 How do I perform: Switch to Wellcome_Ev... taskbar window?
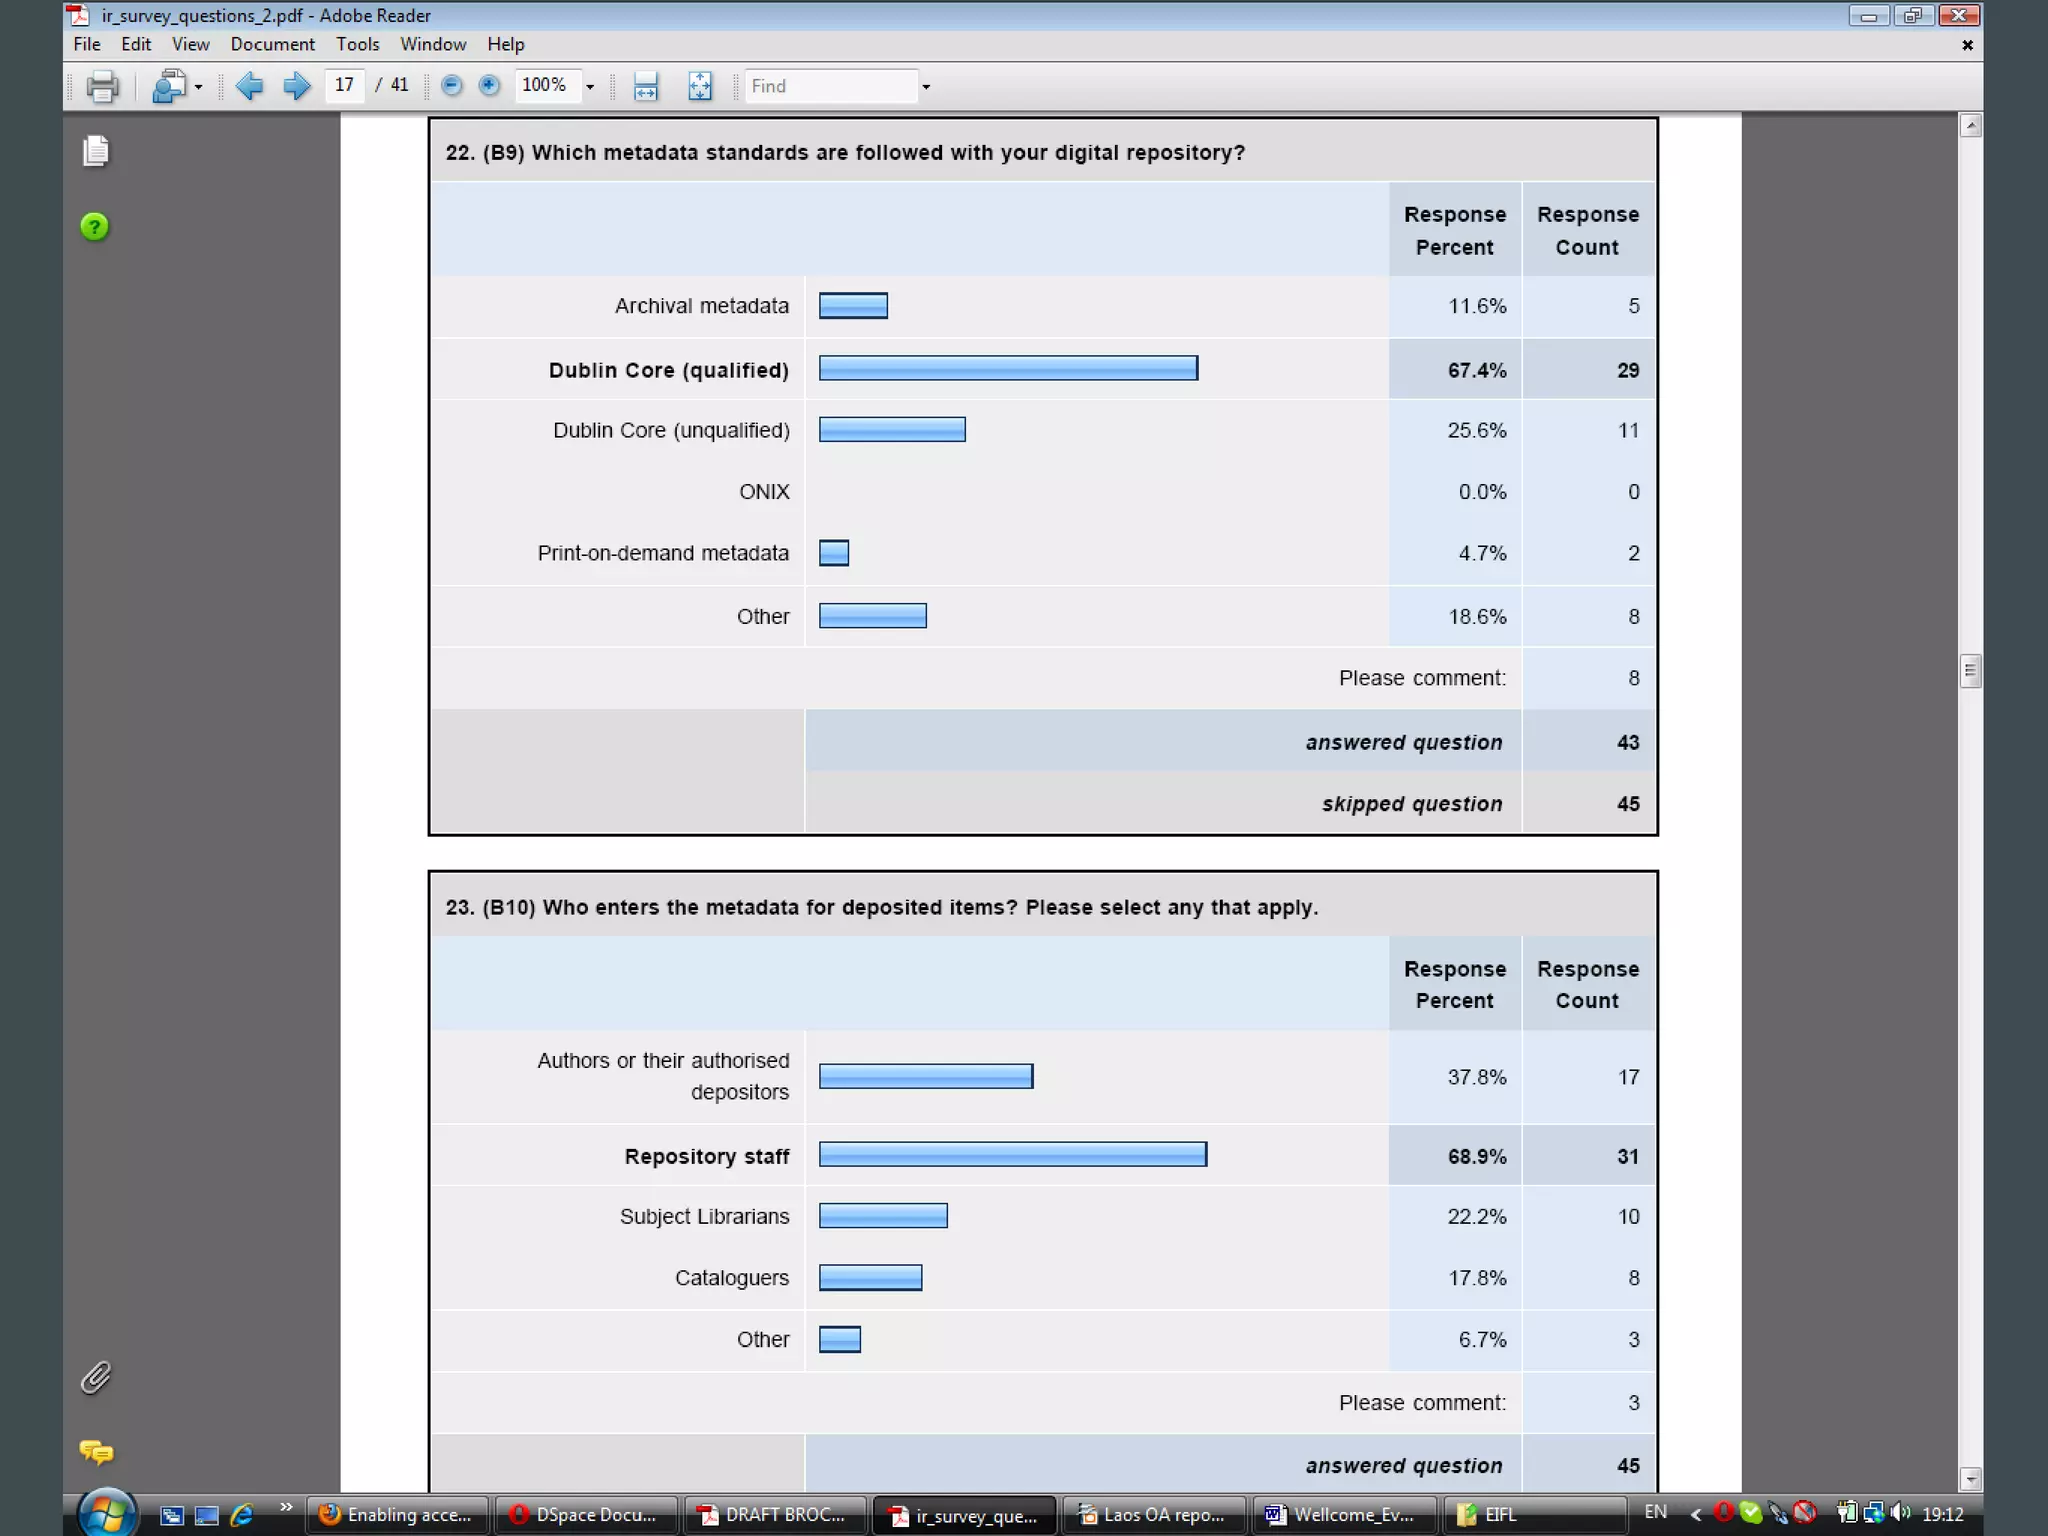(x=1342, y=1514)
